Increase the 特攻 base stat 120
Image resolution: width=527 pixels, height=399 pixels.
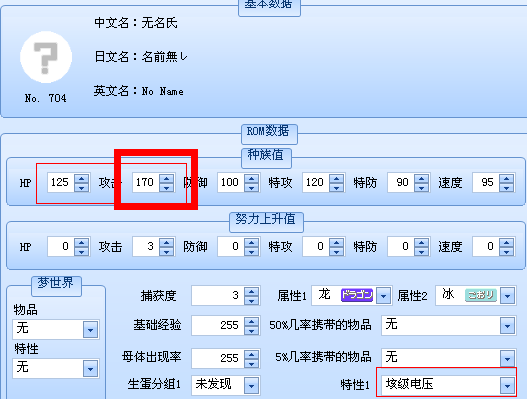[x=336, y=178]
